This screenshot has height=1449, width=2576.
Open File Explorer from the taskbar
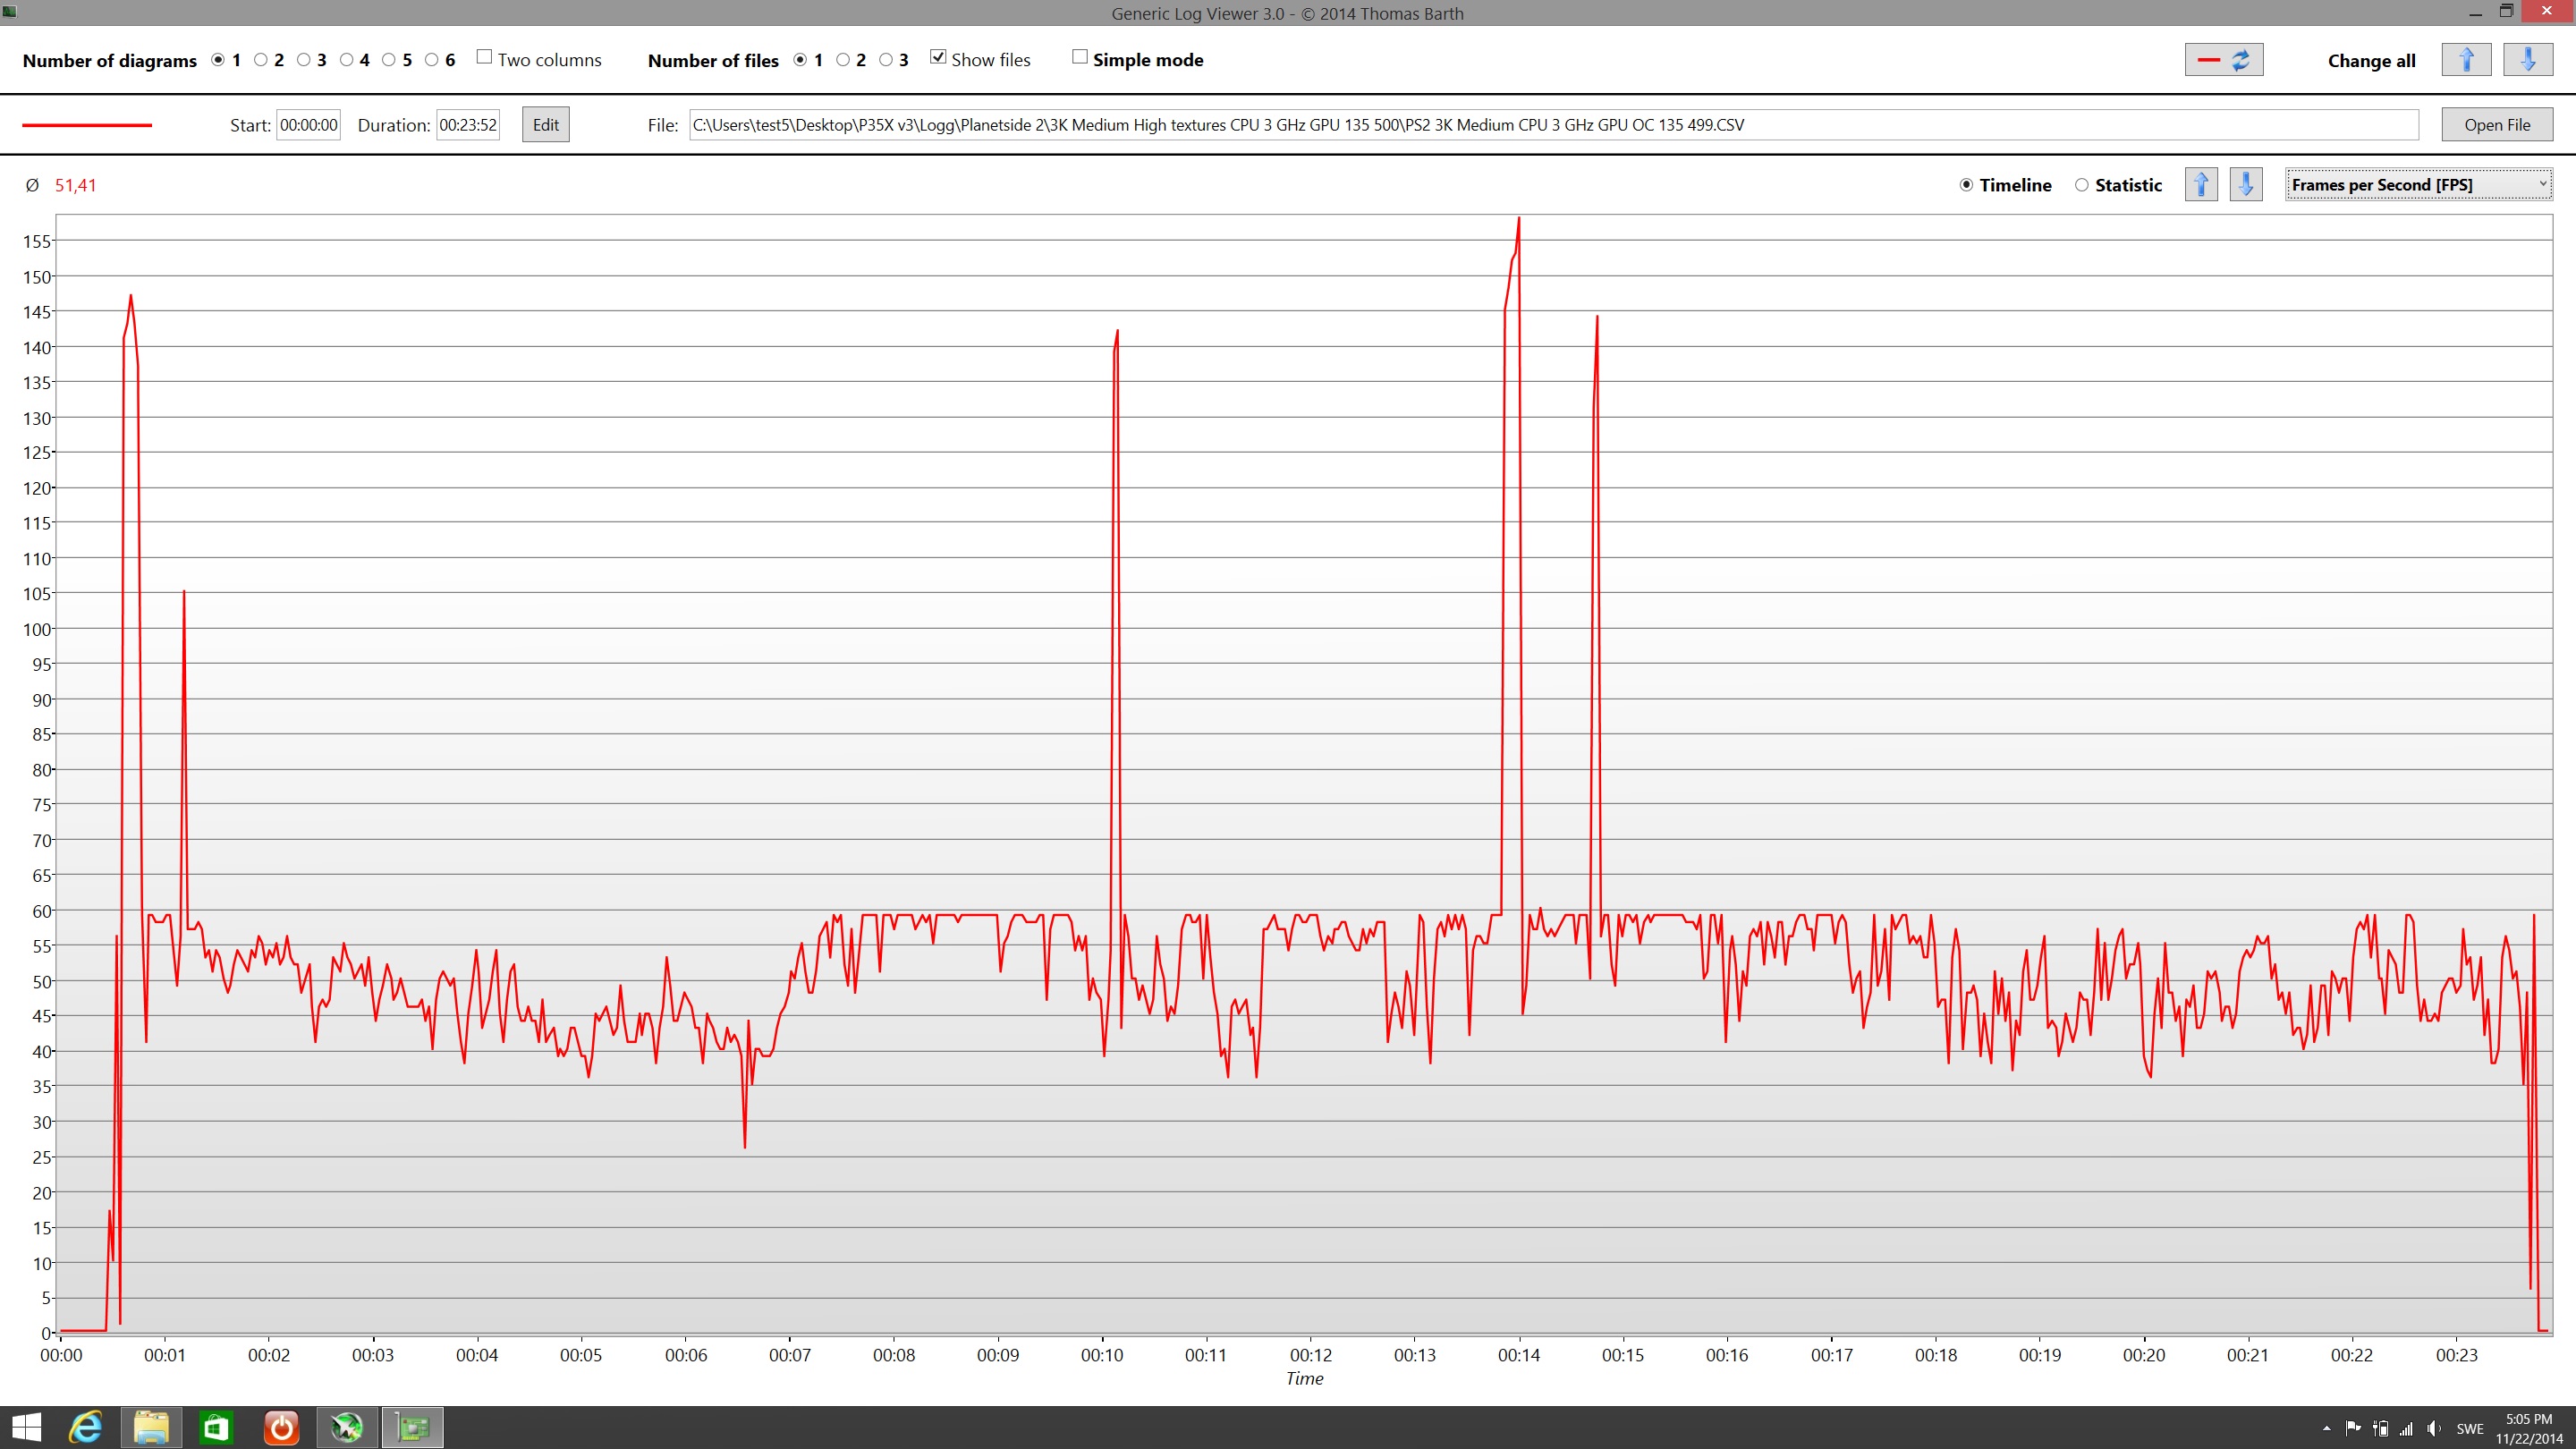tap(151, 1427)
